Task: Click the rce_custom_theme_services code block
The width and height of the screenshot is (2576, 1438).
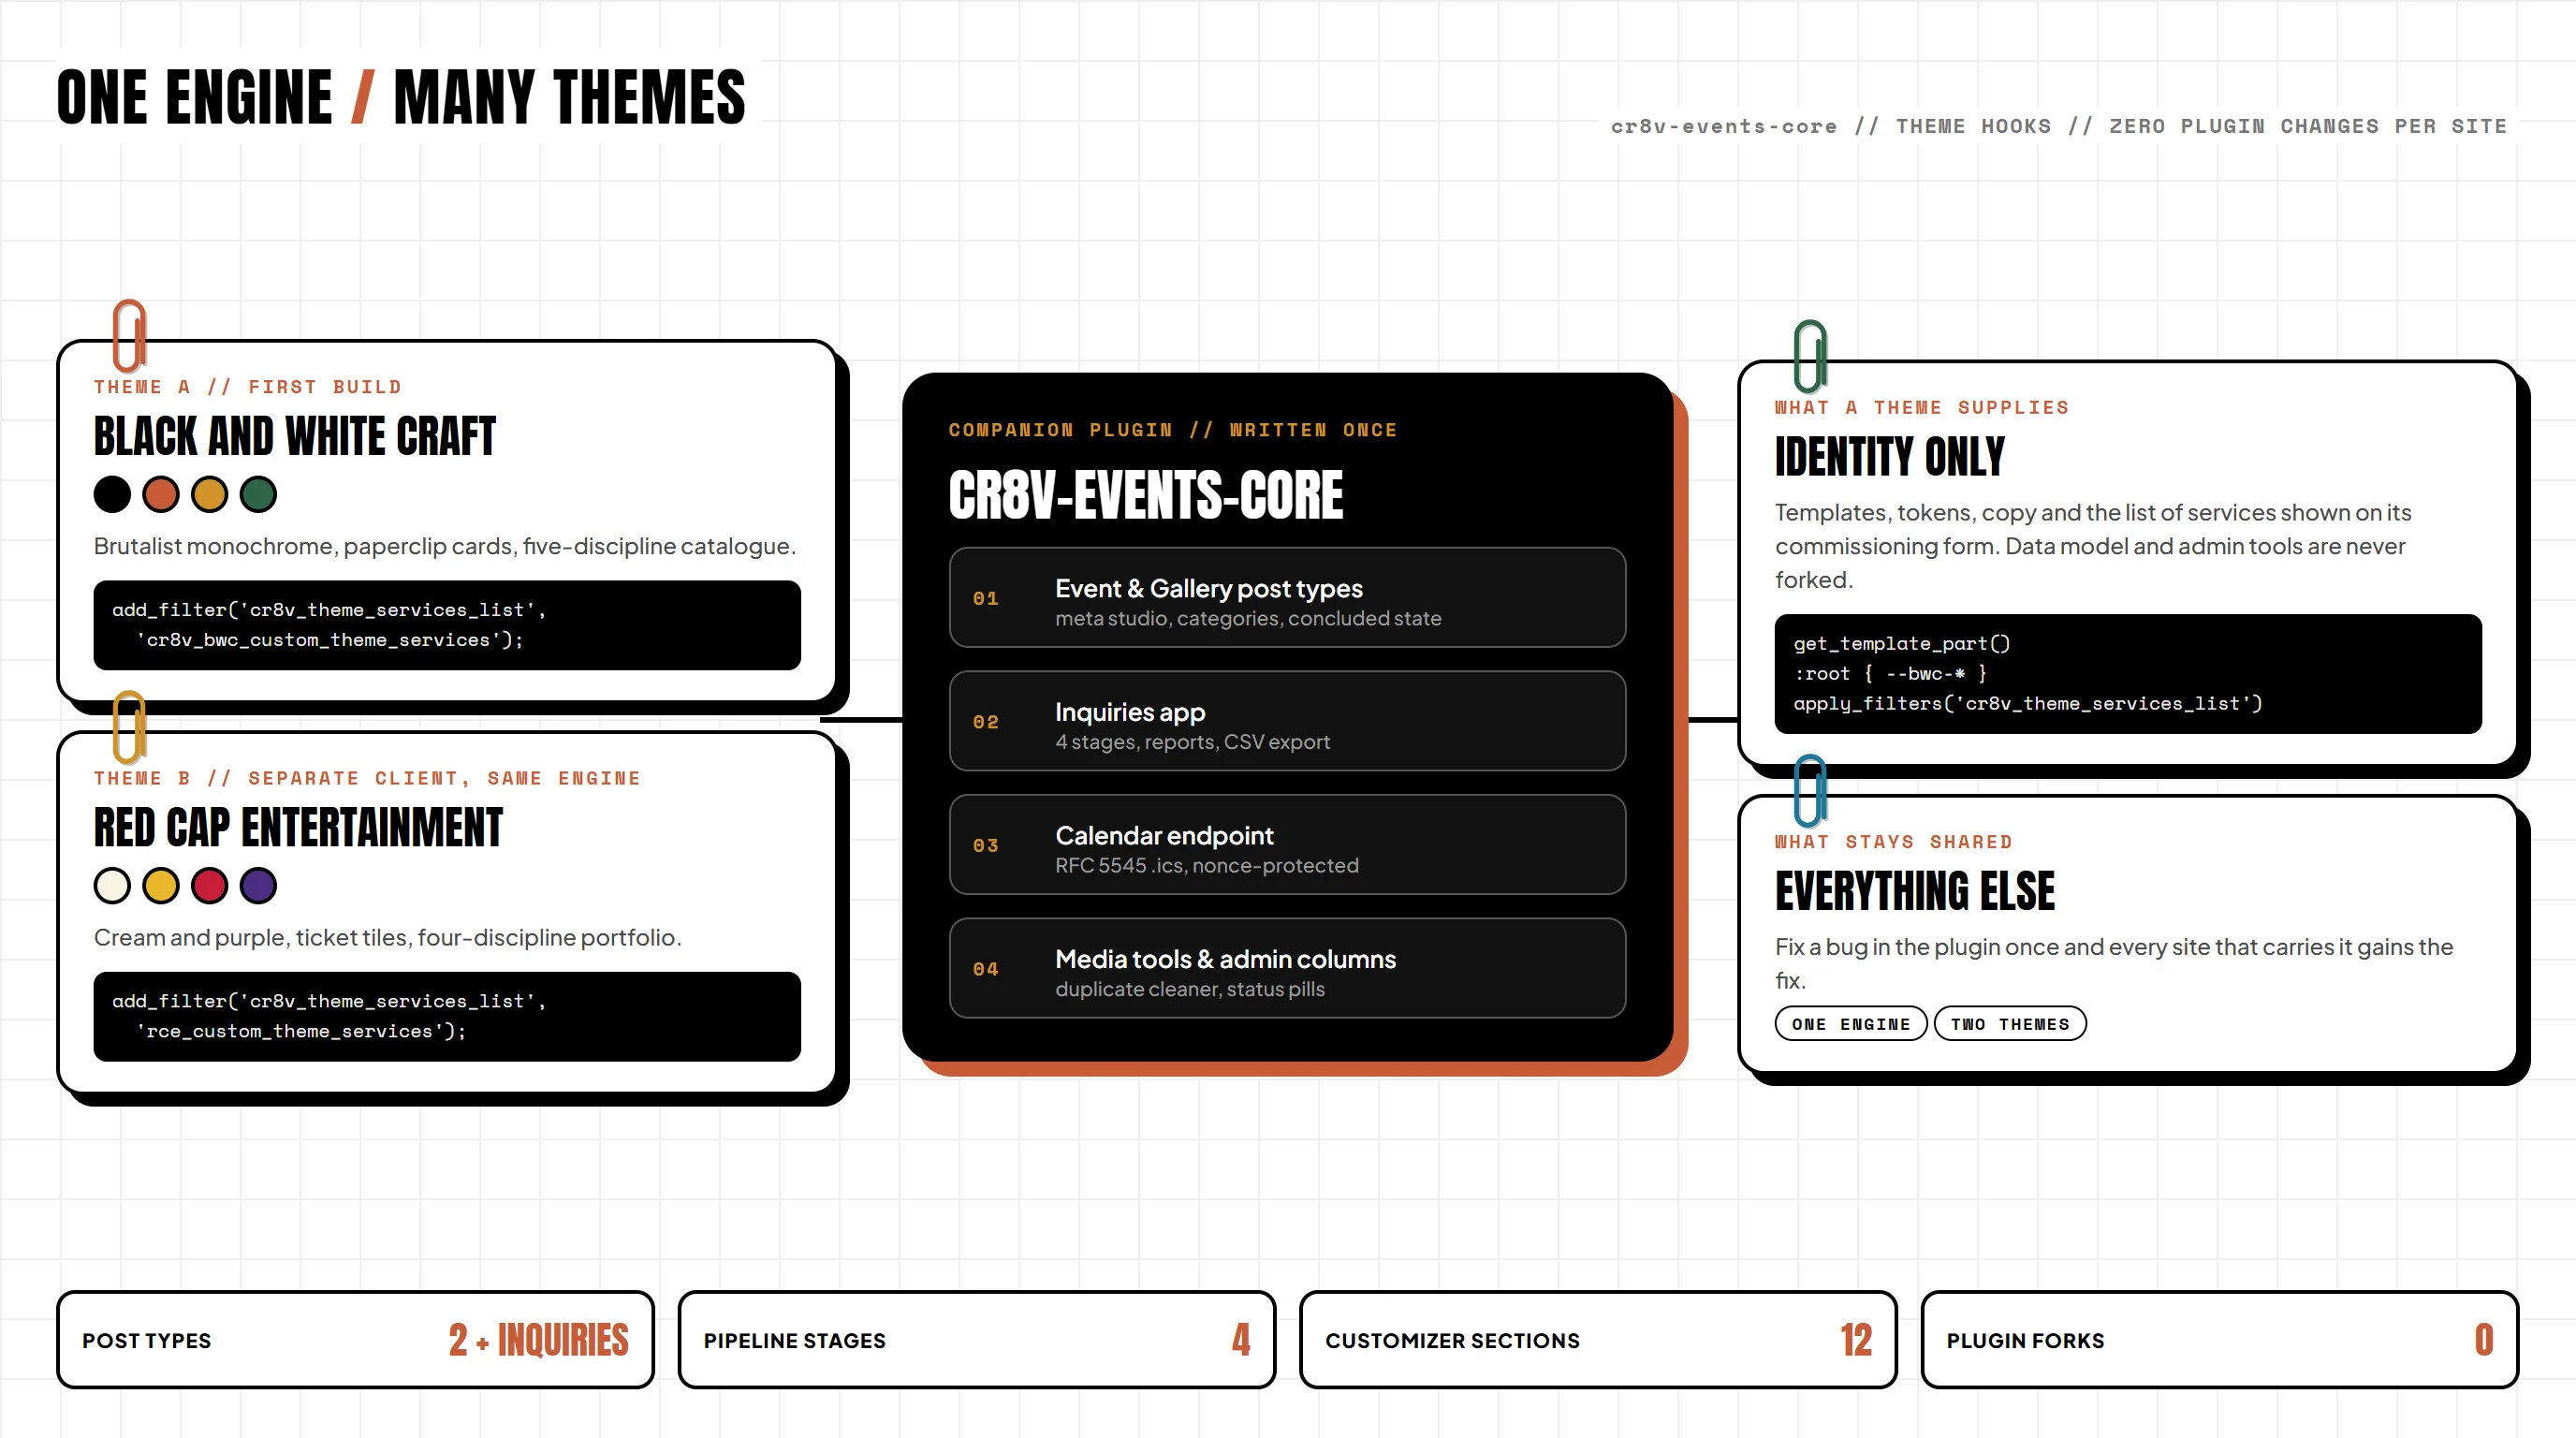Action: click(447, 1016)
